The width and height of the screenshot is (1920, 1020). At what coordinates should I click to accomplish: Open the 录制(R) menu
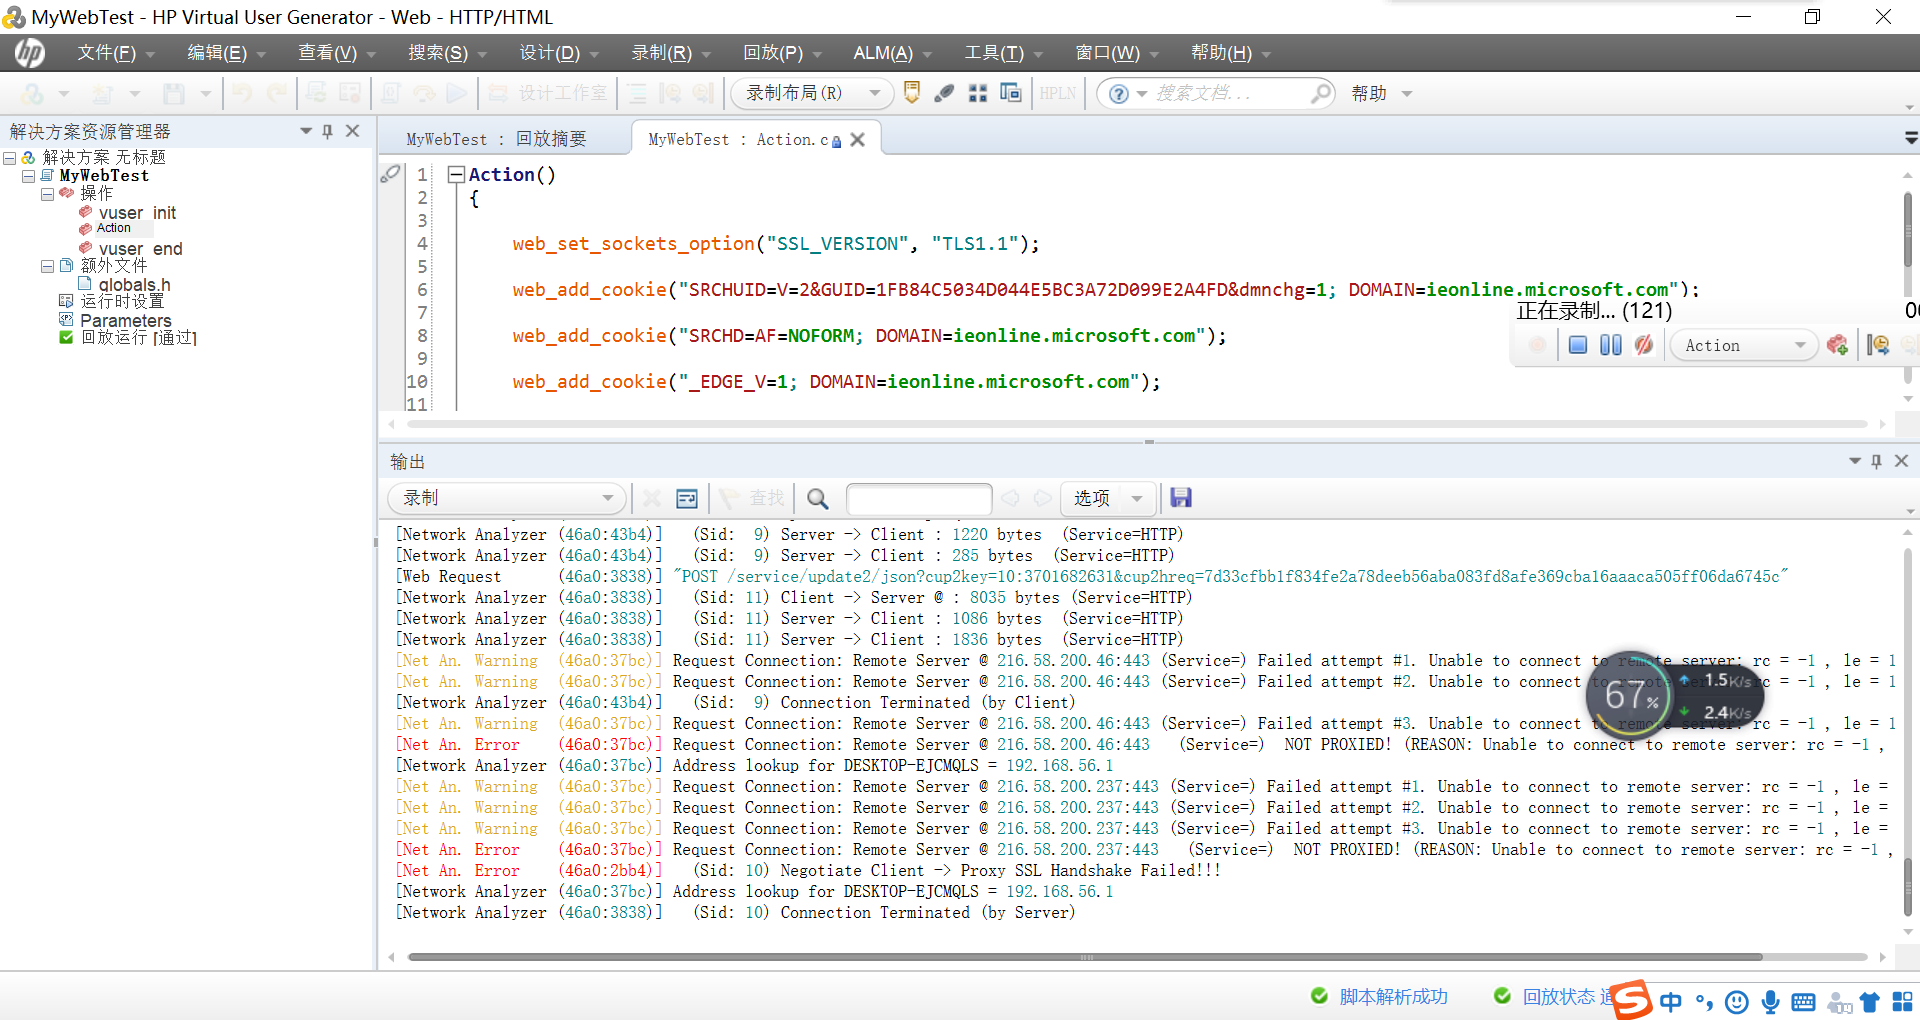point(670,53)
